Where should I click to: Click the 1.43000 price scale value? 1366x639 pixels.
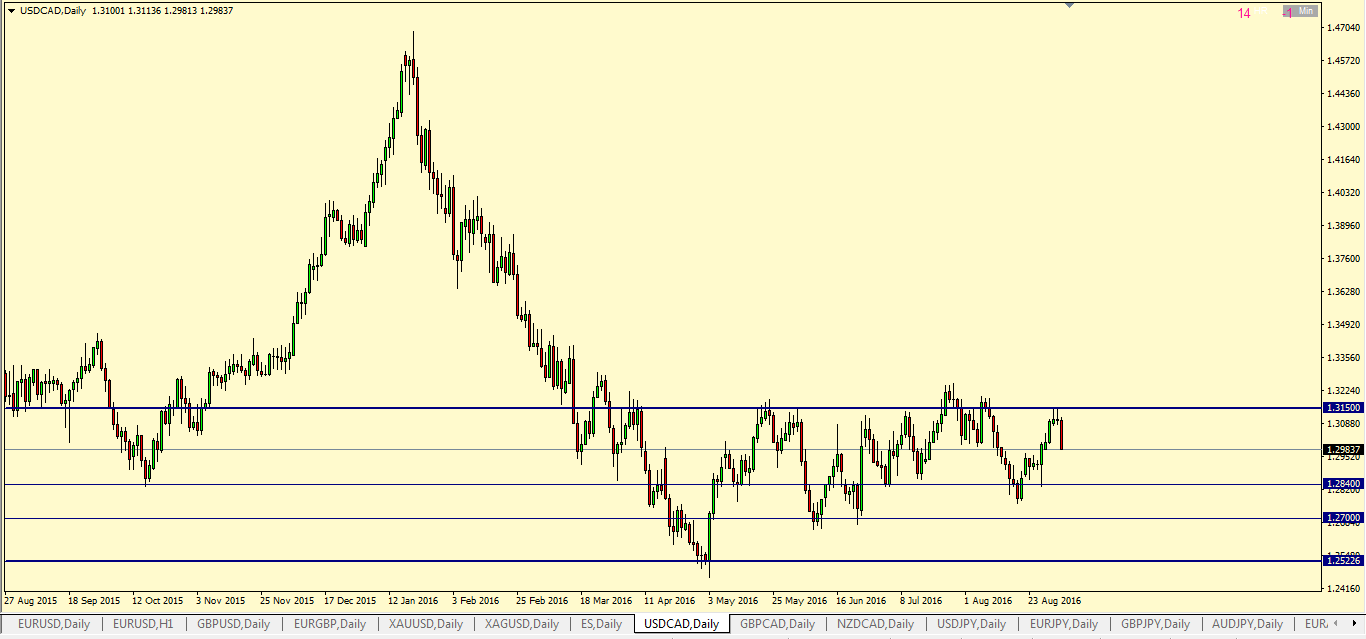click(1342, 127)
